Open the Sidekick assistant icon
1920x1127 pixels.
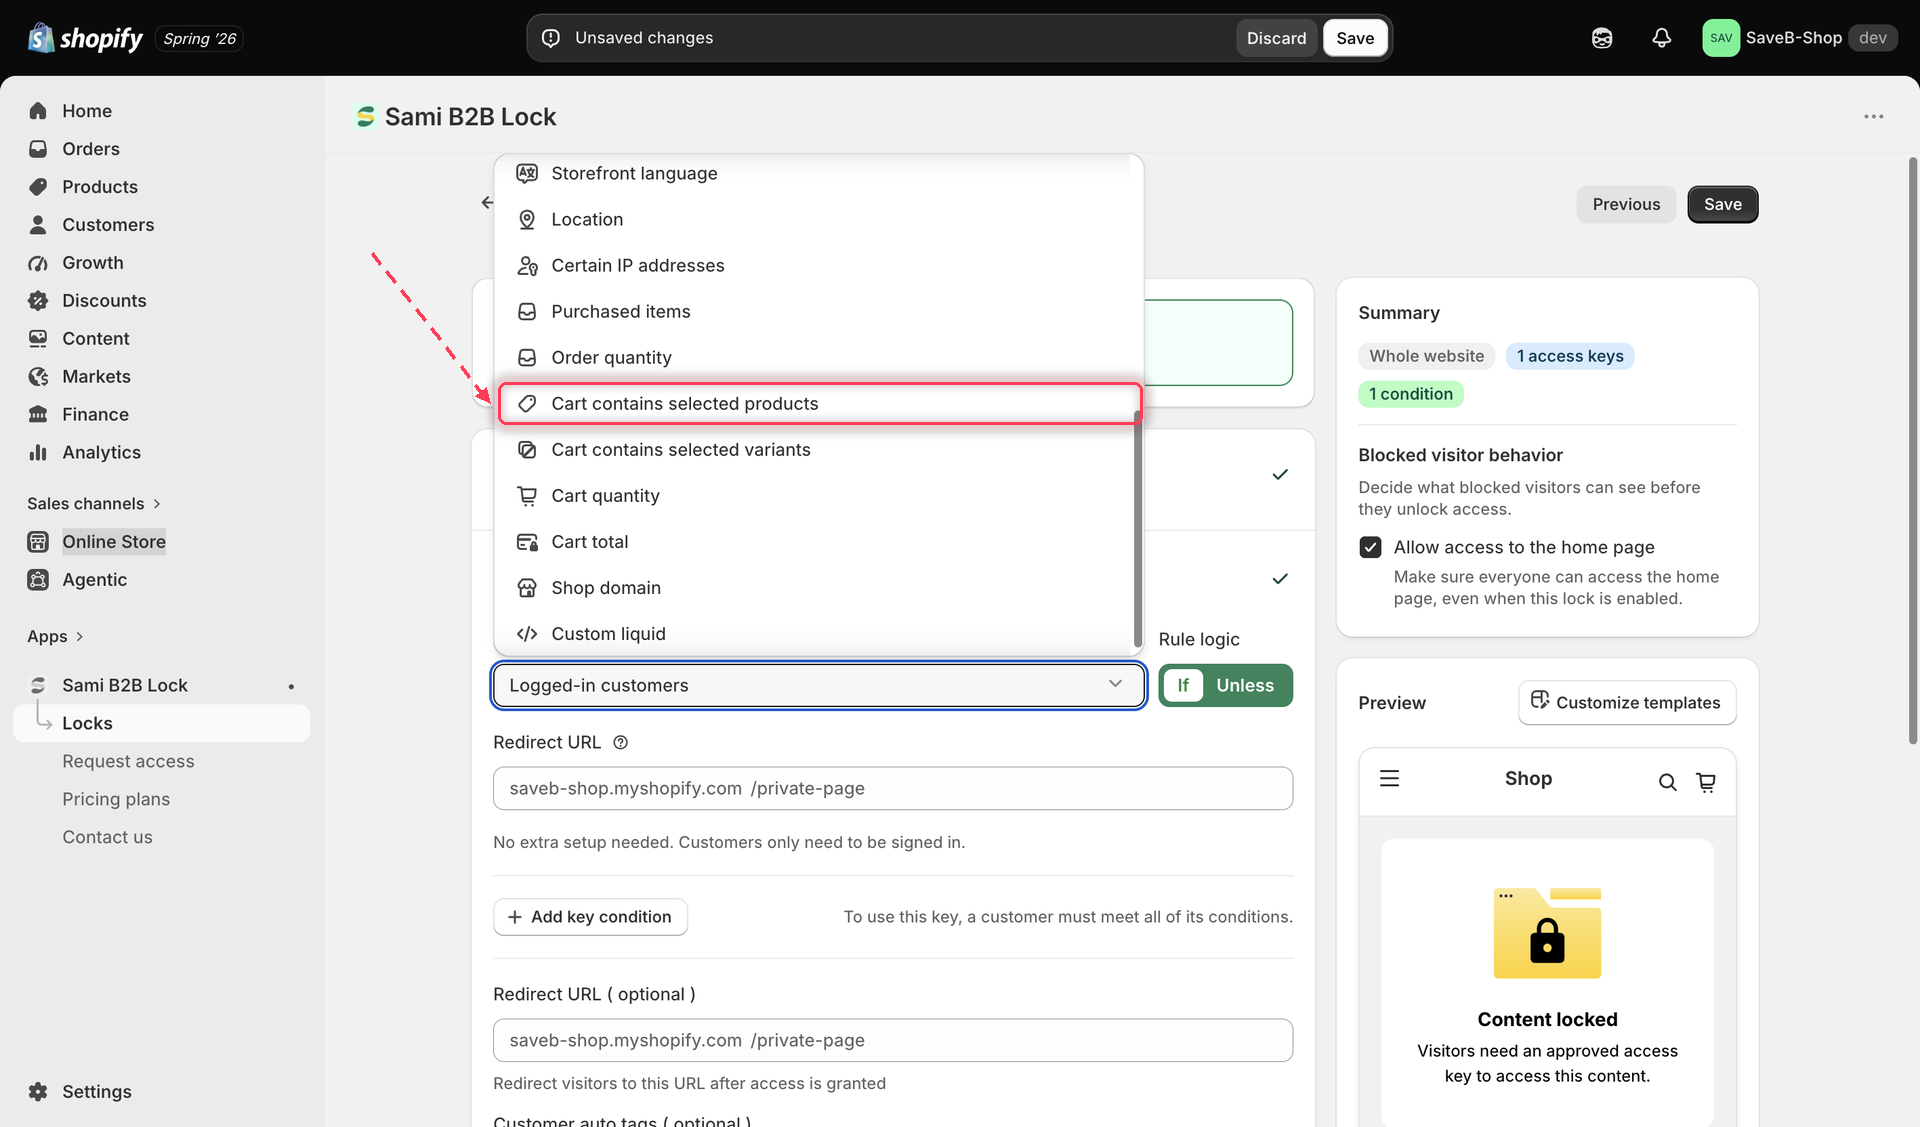1602,38
